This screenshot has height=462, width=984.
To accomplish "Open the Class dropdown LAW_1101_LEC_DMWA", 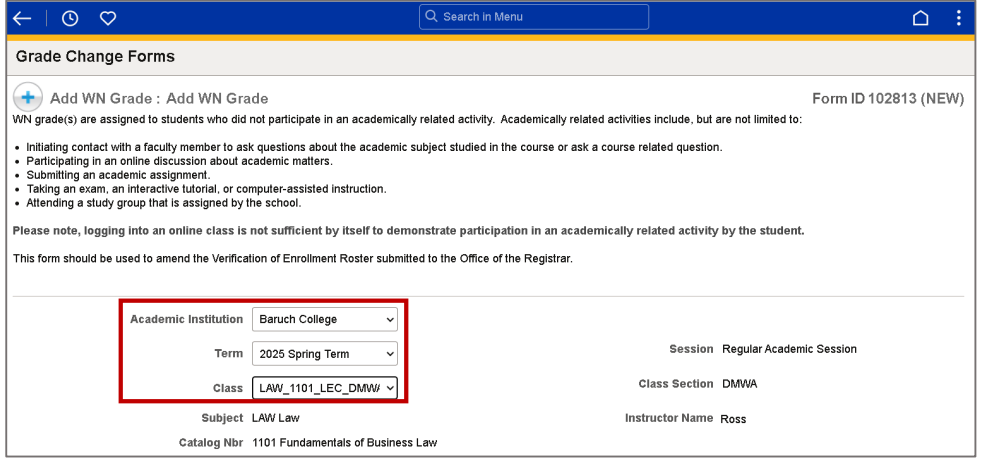I will pyautogui.click(x=324, y=388).
